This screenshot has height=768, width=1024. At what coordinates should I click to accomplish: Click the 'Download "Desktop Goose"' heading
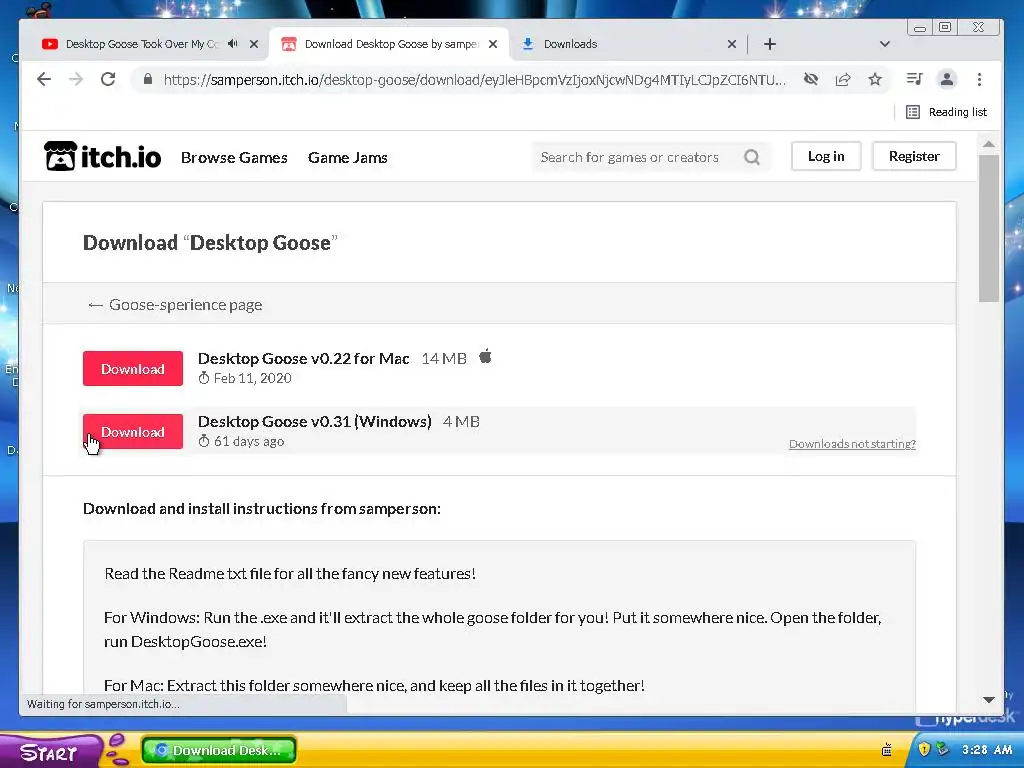210,243
